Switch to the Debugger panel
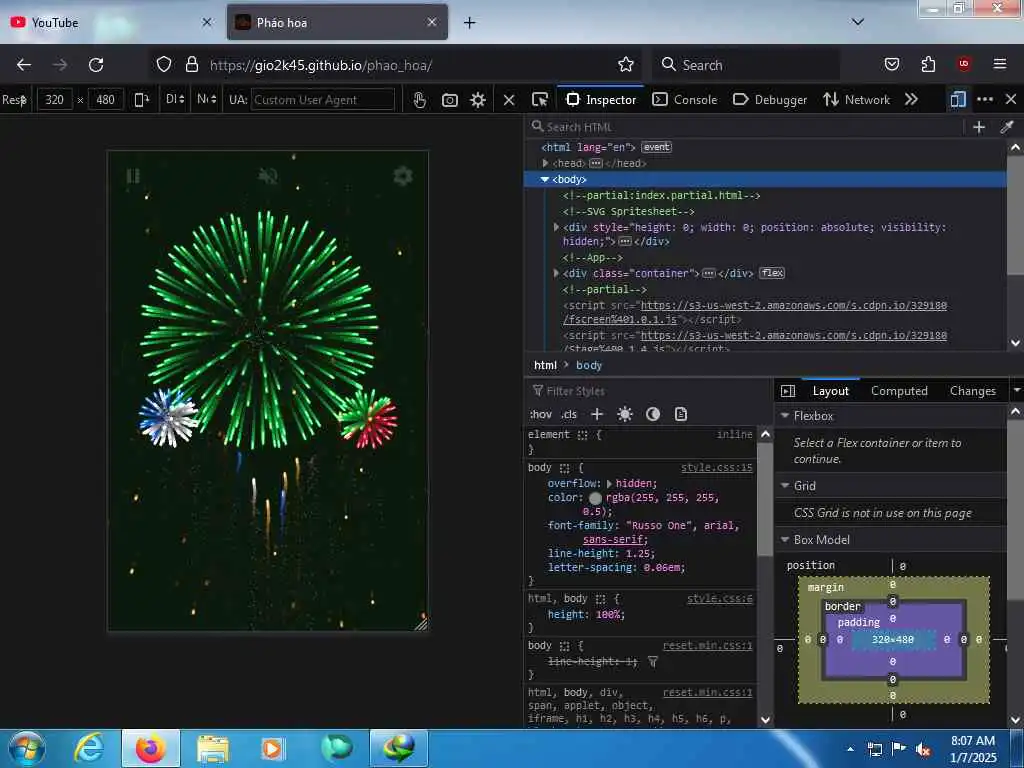The height and width of the screenshot is (768, 1024). [769, 99]
